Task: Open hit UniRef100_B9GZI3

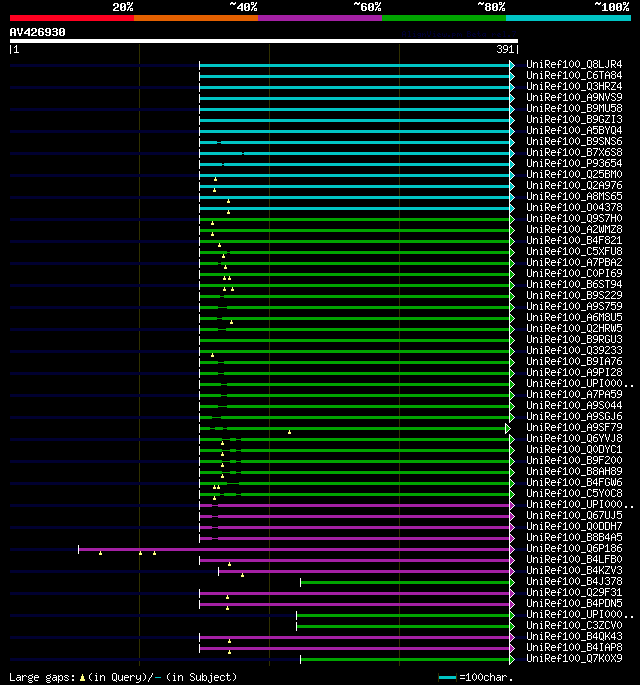Action: tap(574, 120)
